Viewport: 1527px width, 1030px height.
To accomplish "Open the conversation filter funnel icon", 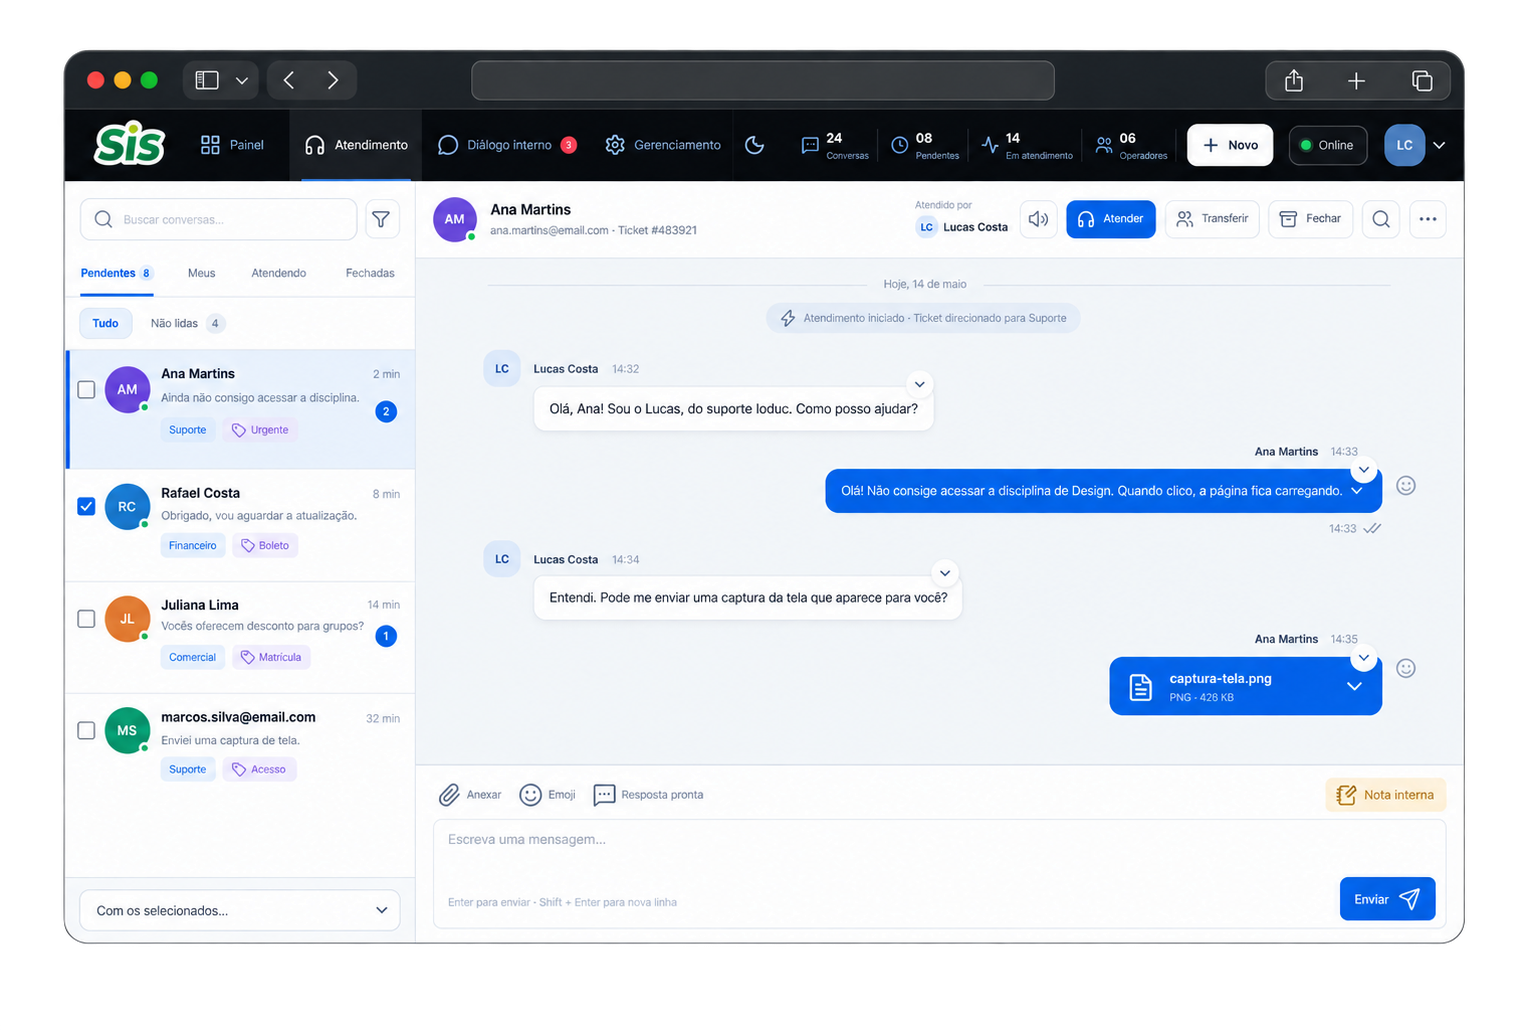I will [x=381, y=219].
